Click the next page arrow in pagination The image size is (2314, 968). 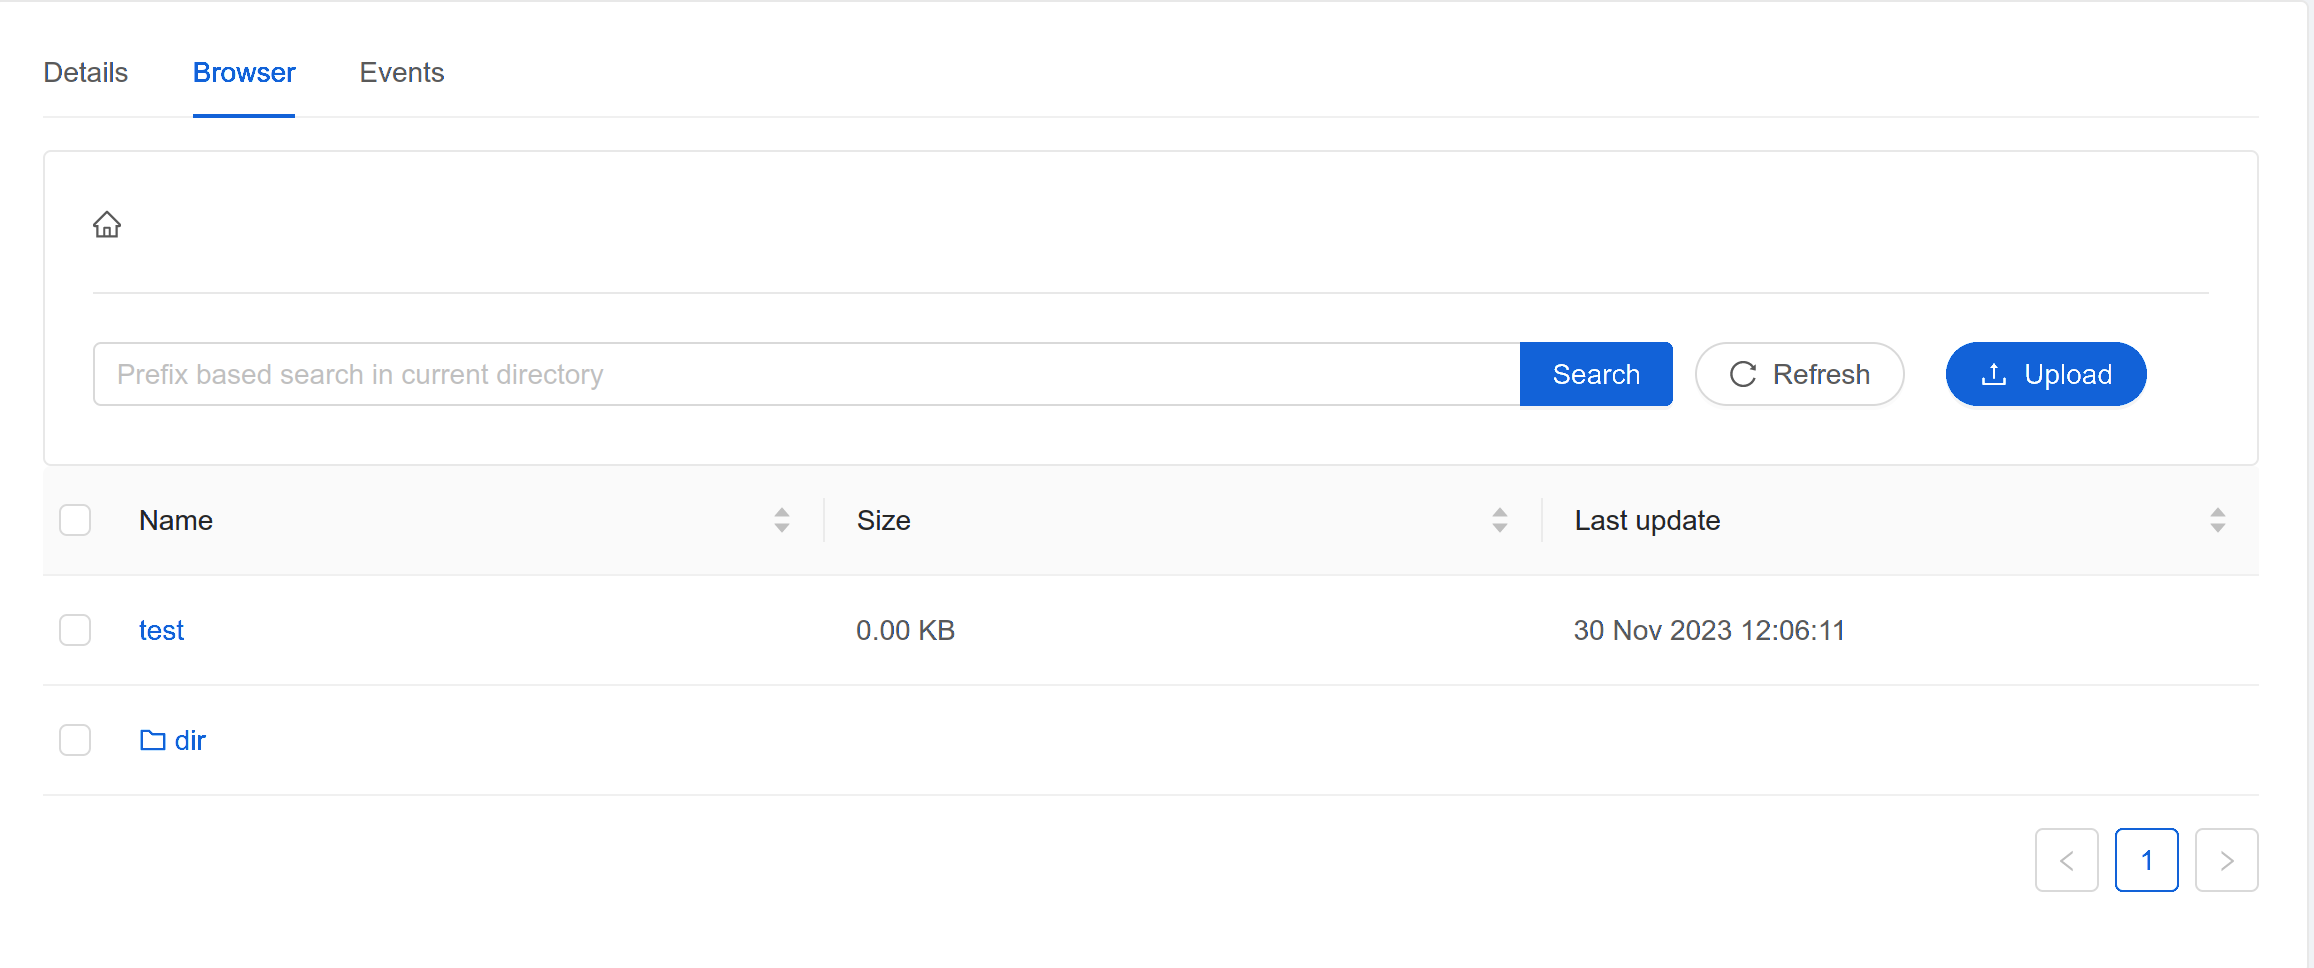pos(2226,860)
